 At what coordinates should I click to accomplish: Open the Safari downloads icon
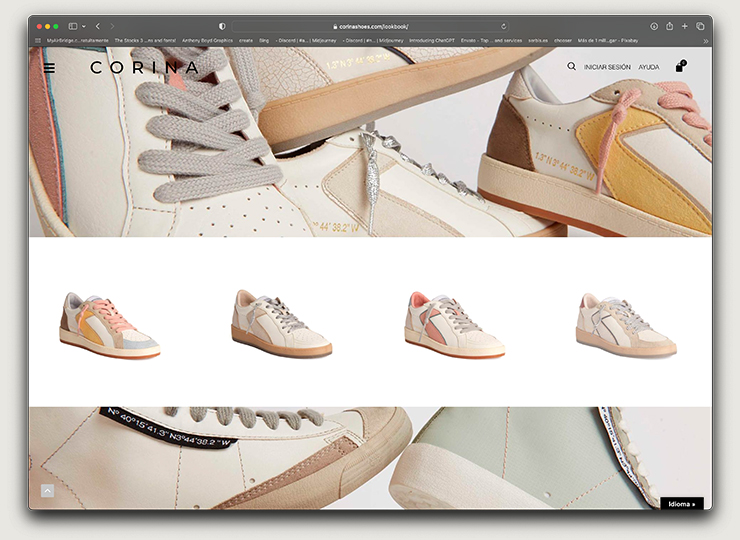tap(654, 26)
